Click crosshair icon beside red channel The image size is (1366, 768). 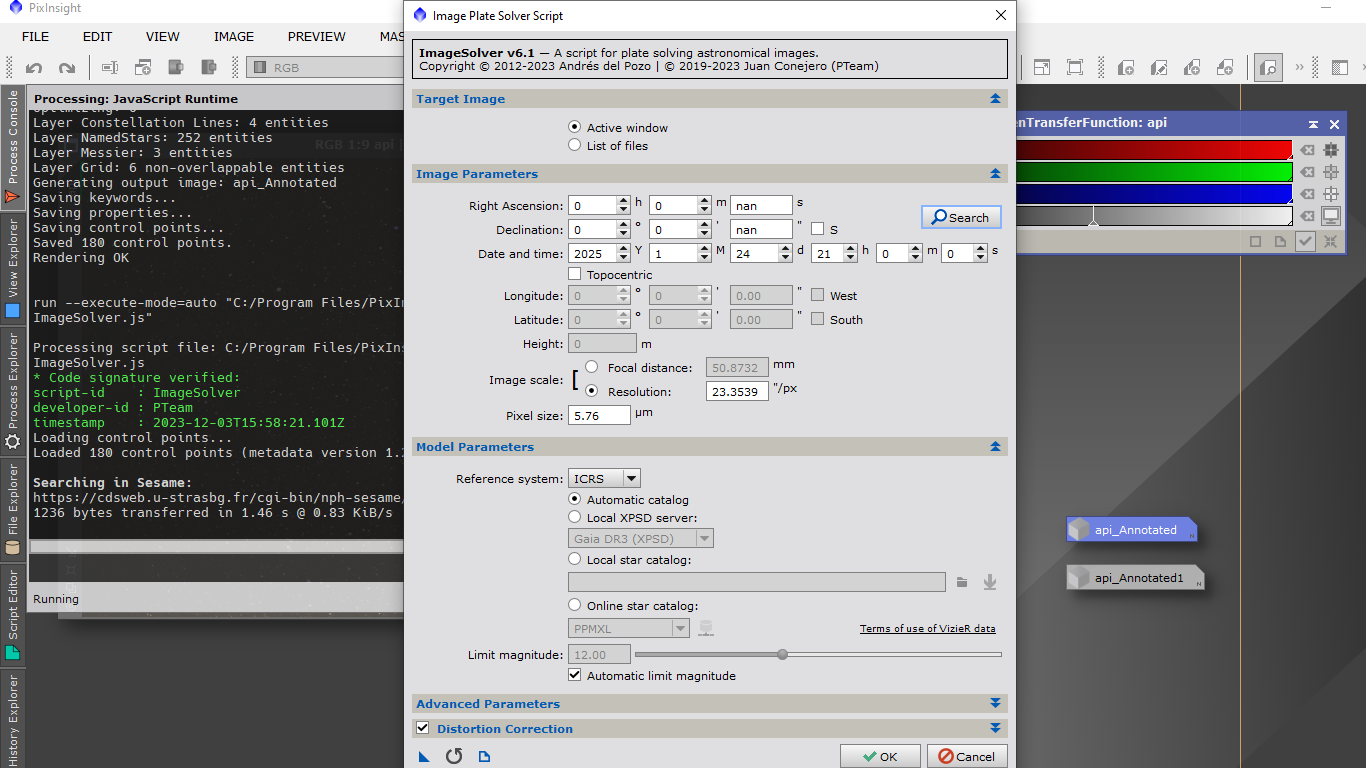[1331, 150]
